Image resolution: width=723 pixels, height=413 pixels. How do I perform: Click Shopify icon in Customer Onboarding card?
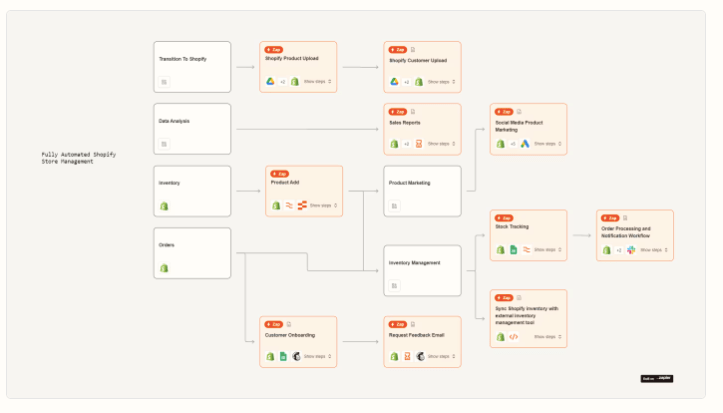pos(270,356)
